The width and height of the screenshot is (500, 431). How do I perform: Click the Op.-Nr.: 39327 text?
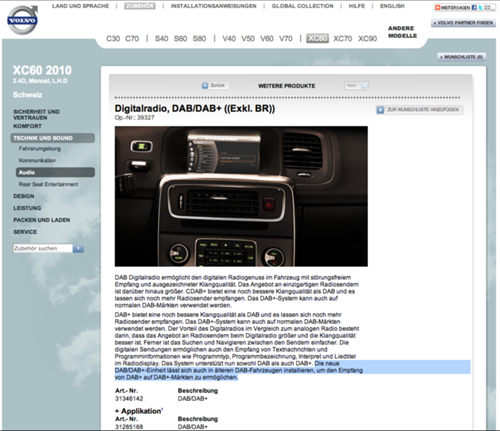(x=134, y=118)
